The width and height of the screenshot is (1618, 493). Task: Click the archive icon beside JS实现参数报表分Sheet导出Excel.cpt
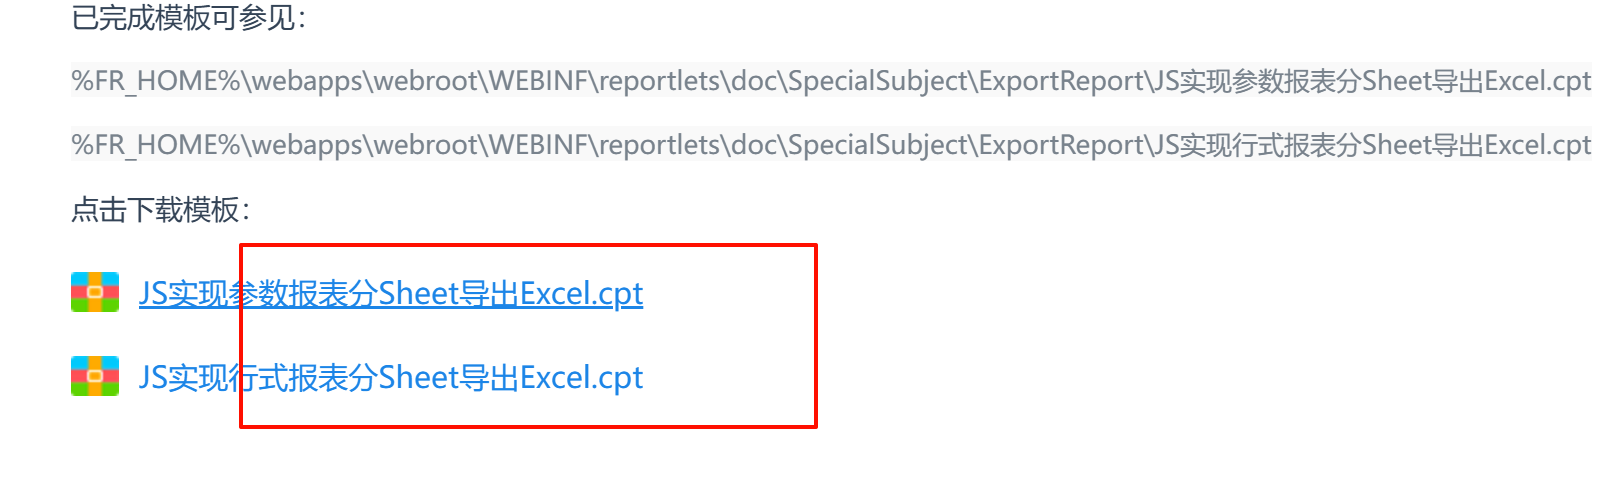(95, 292)
